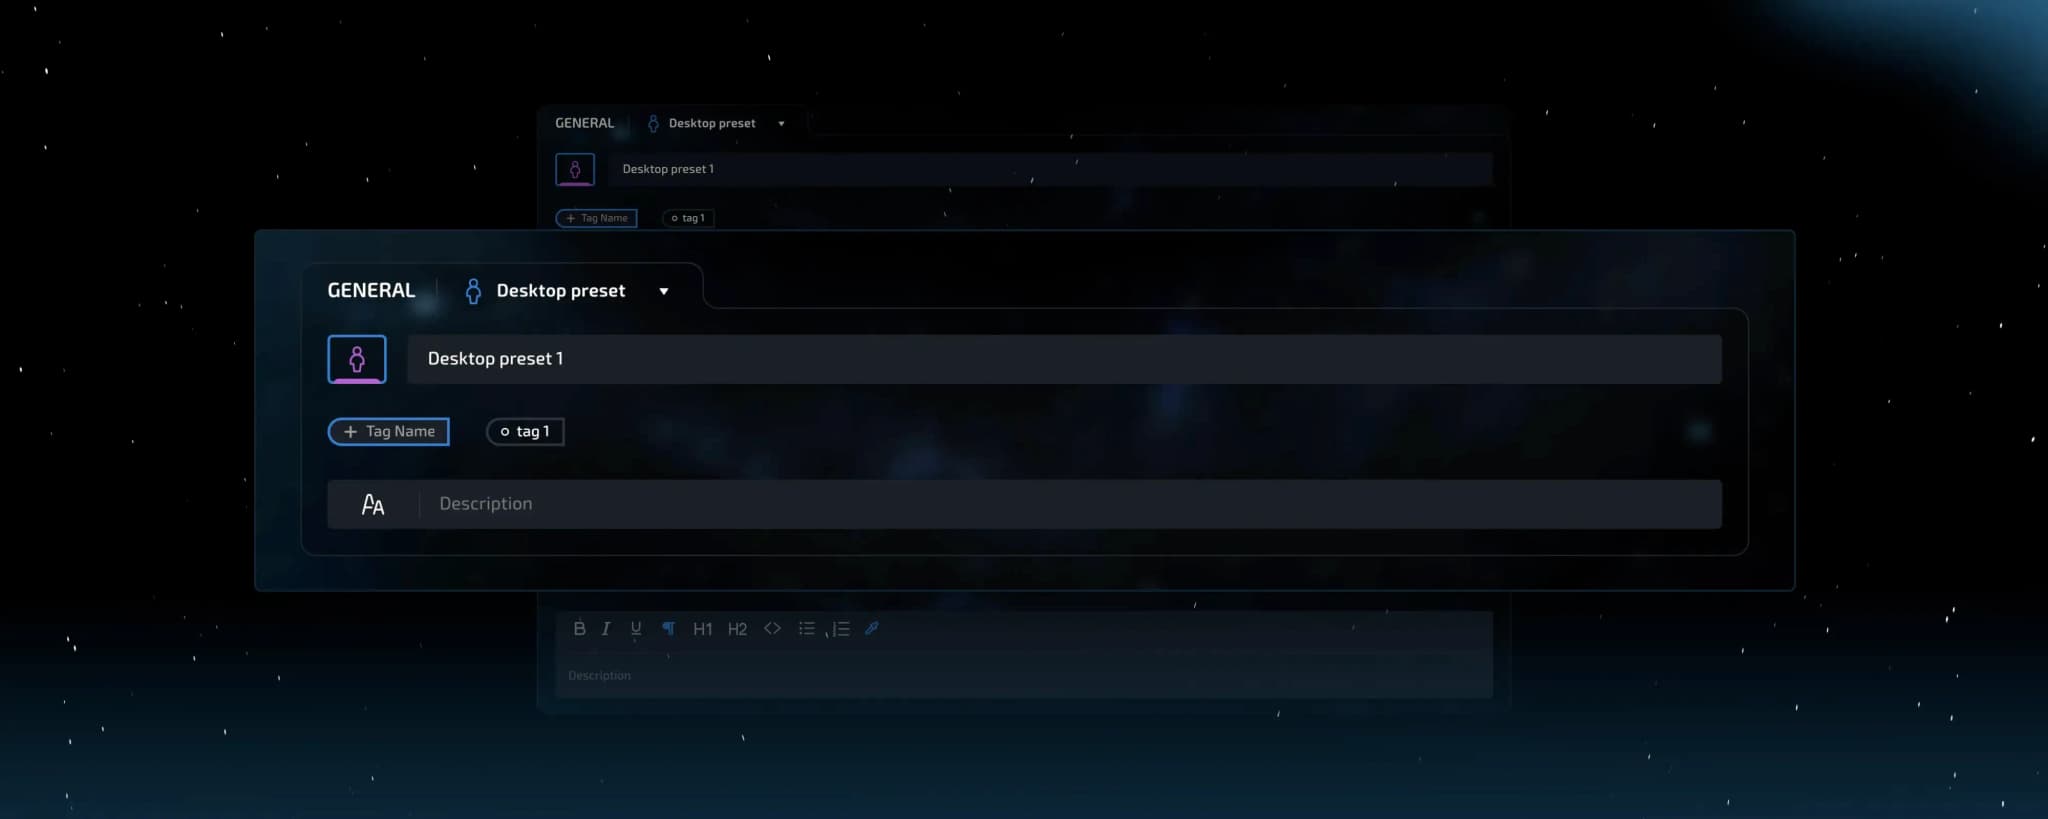2048x819 pixels.
Task: Select the large 'tag 1' chip
Action: [x=526, y=432]
